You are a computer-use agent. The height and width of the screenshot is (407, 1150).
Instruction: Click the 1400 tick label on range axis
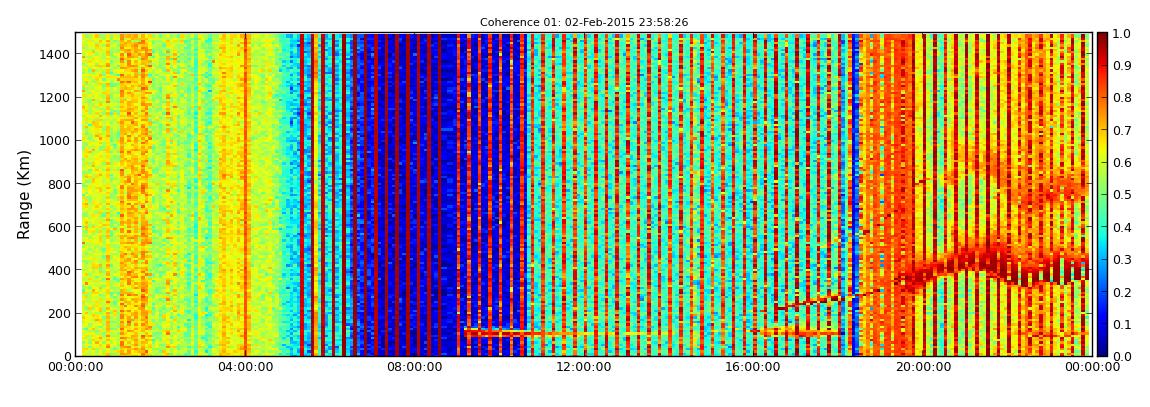[x=56, y=54]
